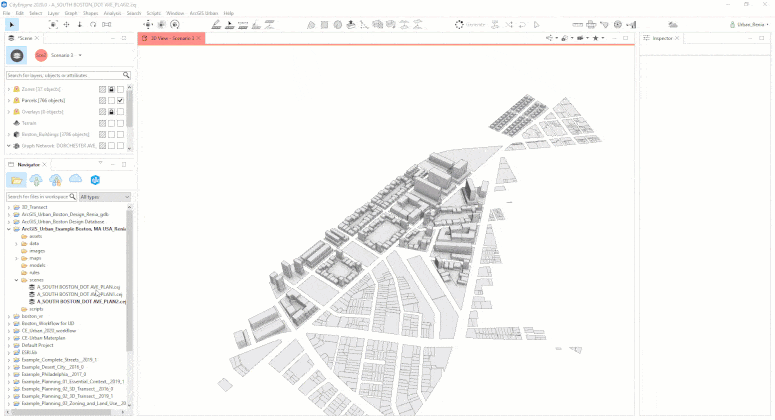Image resolution: width=775 pixels, height=420 pixels.
Task: Open the Urban_Renia user account dropdown
Action: pos(749,24)
